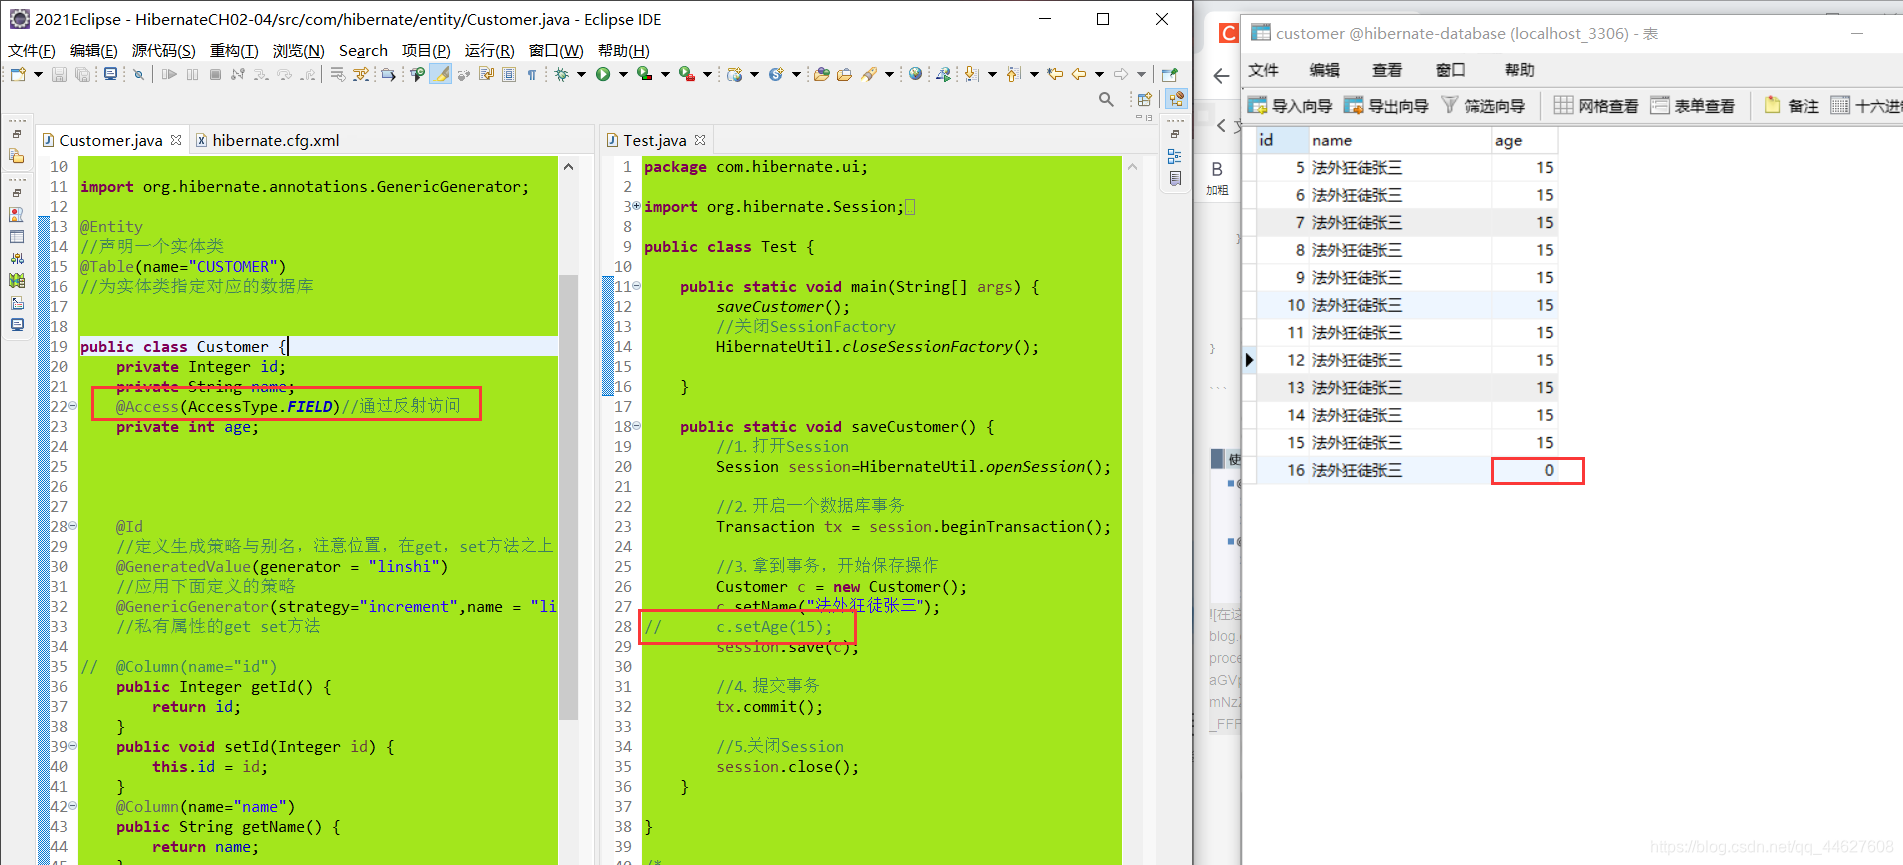Open Package Explorer icon in left sidebar
1903x865 pixels.
click(x=16, y=156)
